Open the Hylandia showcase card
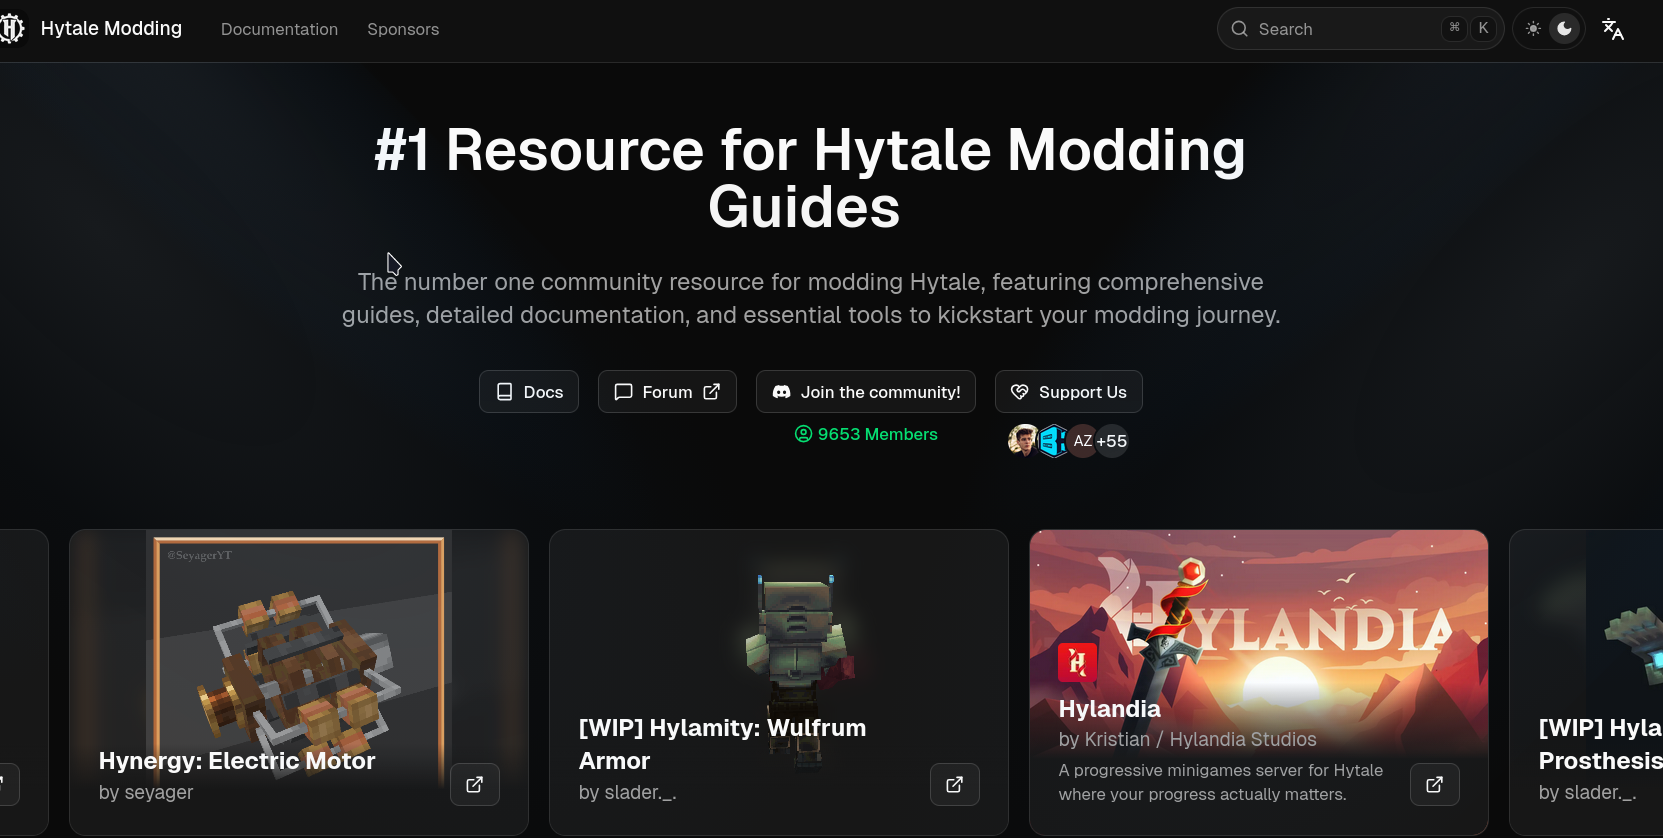The width and height of the screenshot is (1663, 838). pyautogui.click(x=1259, y=682)
